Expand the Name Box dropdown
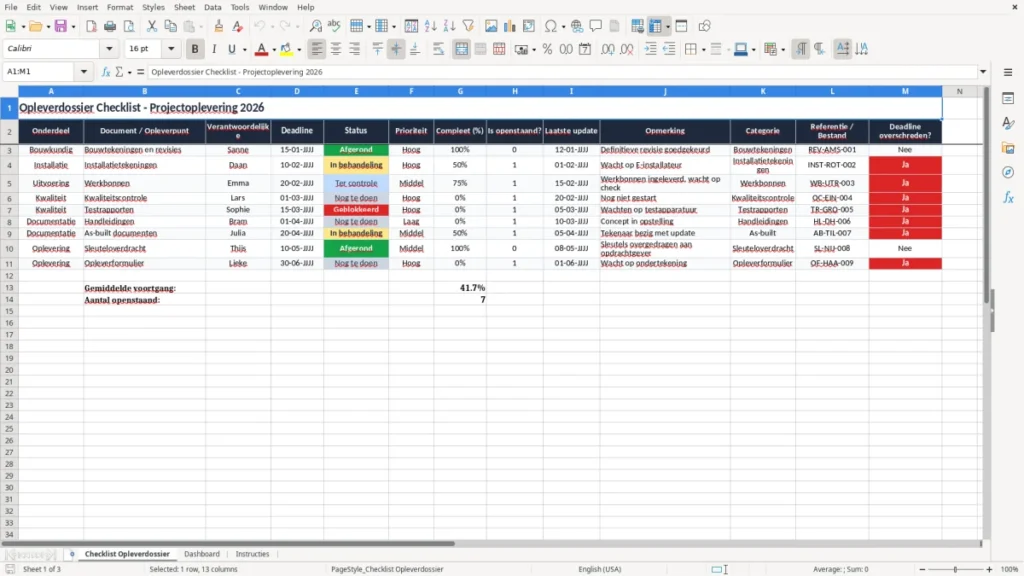 coord(84,72)
